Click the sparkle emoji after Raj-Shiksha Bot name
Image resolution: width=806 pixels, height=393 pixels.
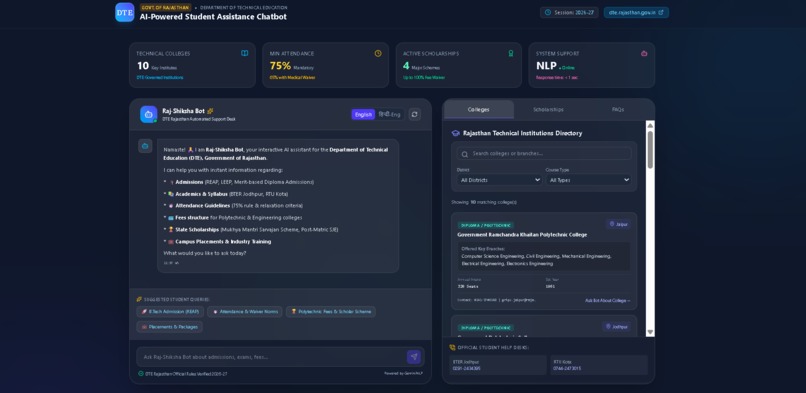click(x=210, y=110)
